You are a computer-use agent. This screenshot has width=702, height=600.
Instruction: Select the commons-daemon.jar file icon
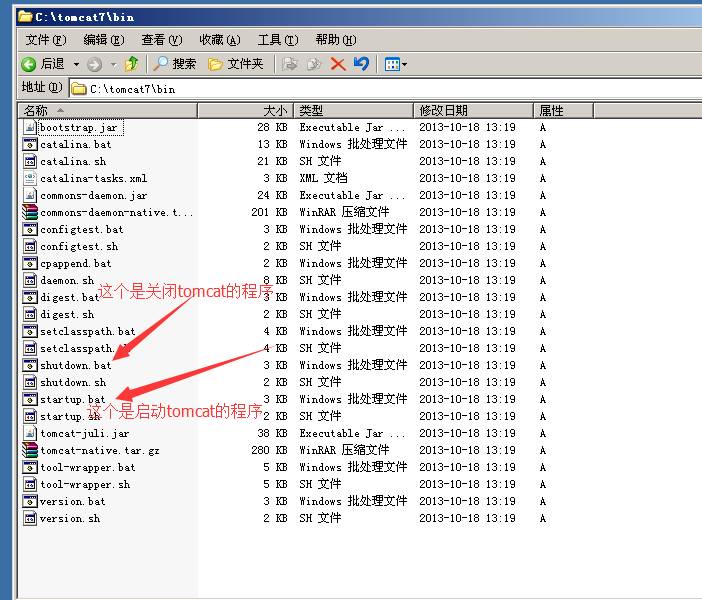30,195
